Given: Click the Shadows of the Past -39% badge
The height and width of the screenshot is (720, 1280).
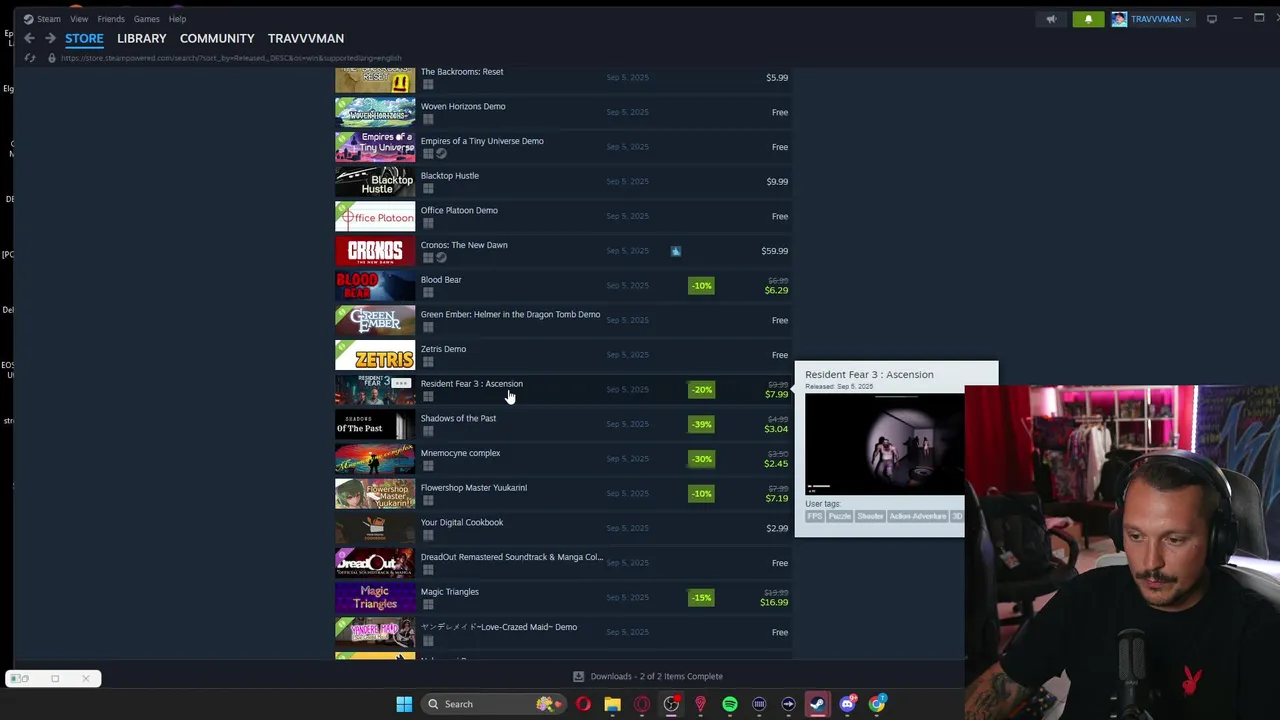Looking at the screenshot, I should coord(701,424).
